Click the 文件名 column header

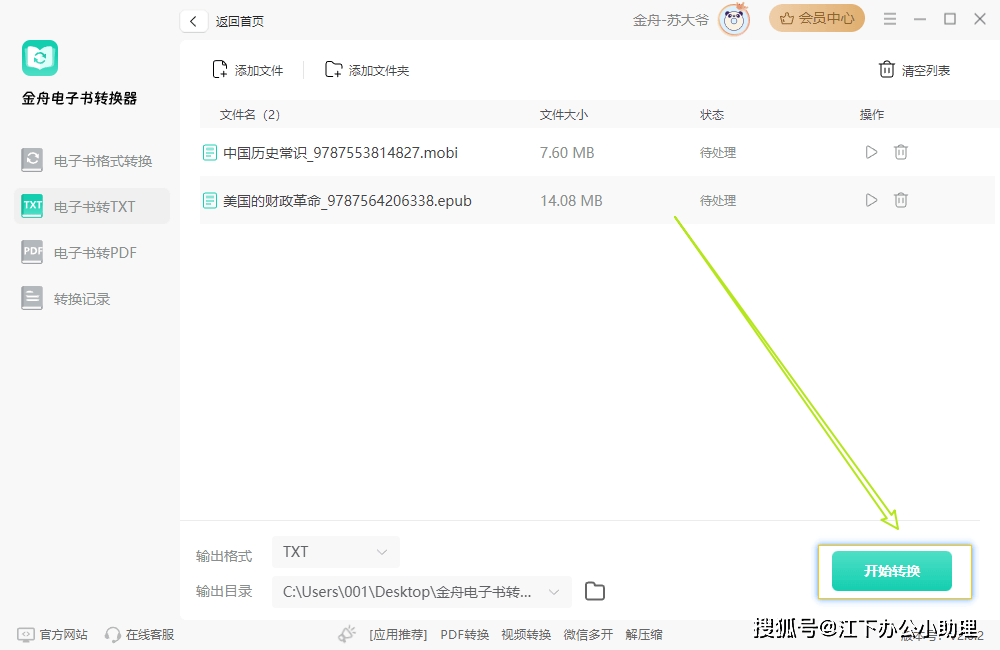click(250, 115)
